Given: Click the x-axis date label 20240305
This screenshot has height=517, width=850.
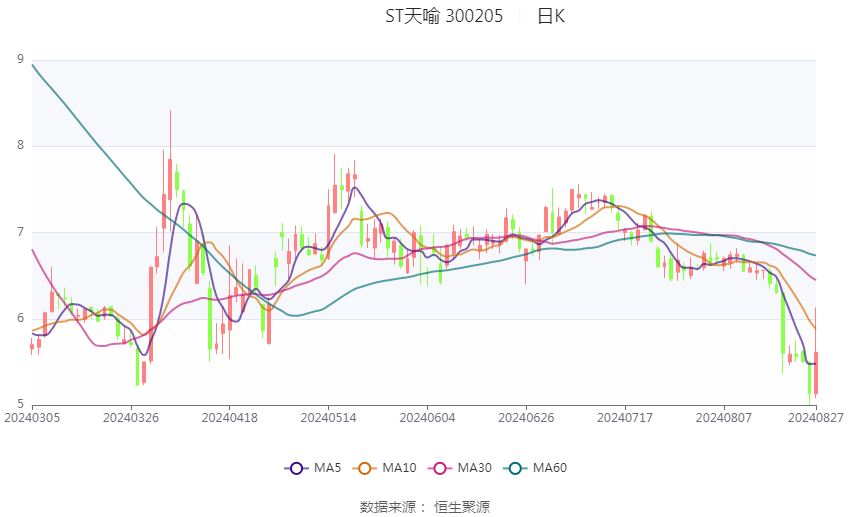Looking at the screenshot, I should 32,418.
